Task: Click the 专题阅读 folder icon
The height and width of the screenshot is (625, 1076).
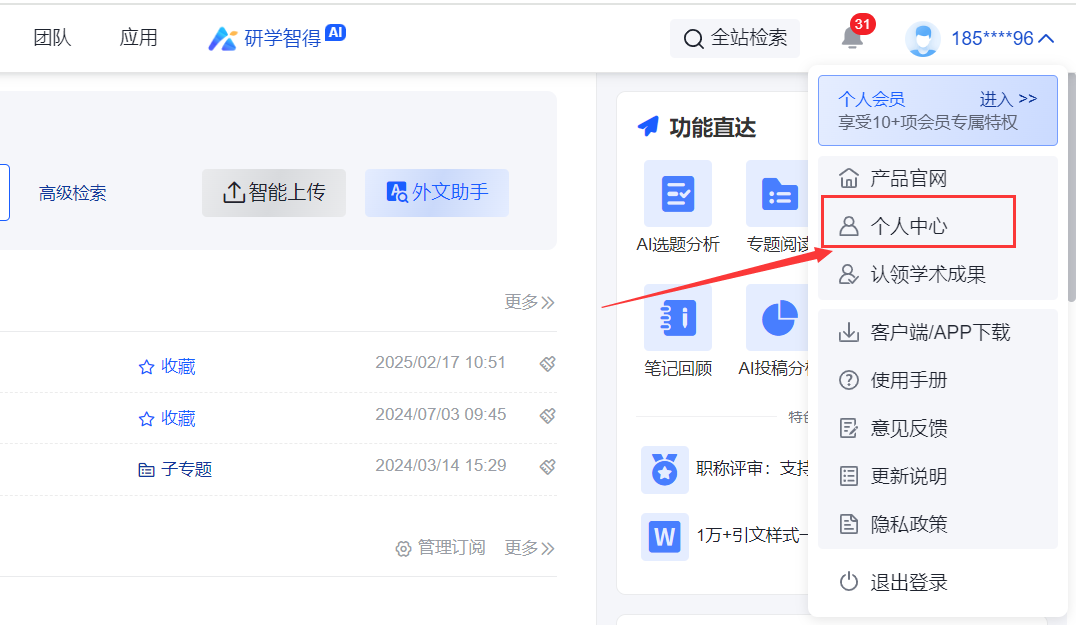Action: pos(778,193)
